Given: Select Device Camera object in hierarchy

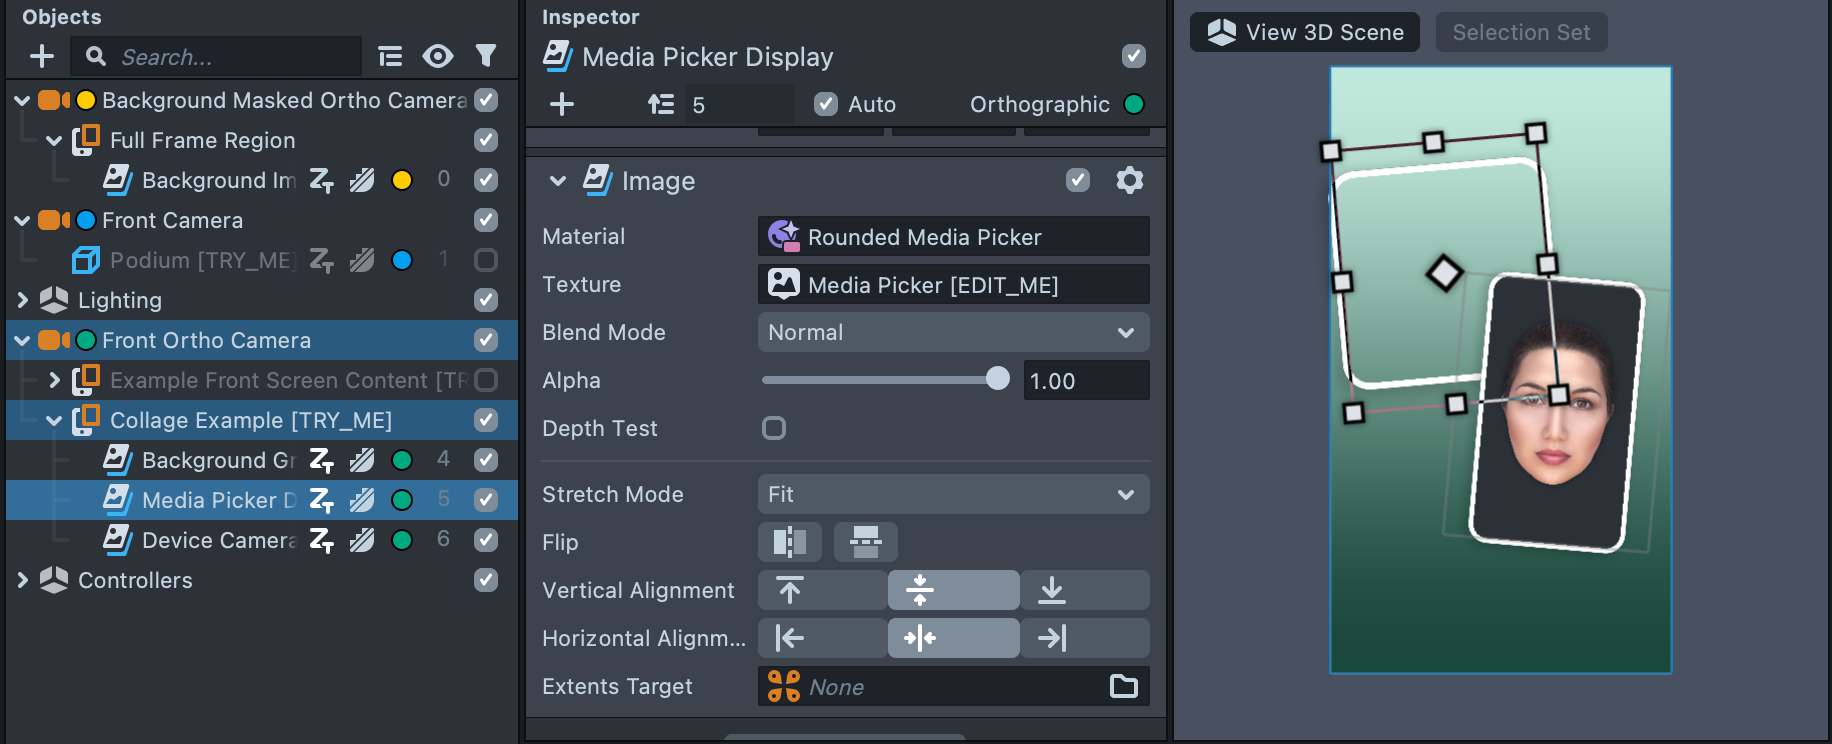Looking at the screenshot, I should pyautogui.click(x=219, y=540).
